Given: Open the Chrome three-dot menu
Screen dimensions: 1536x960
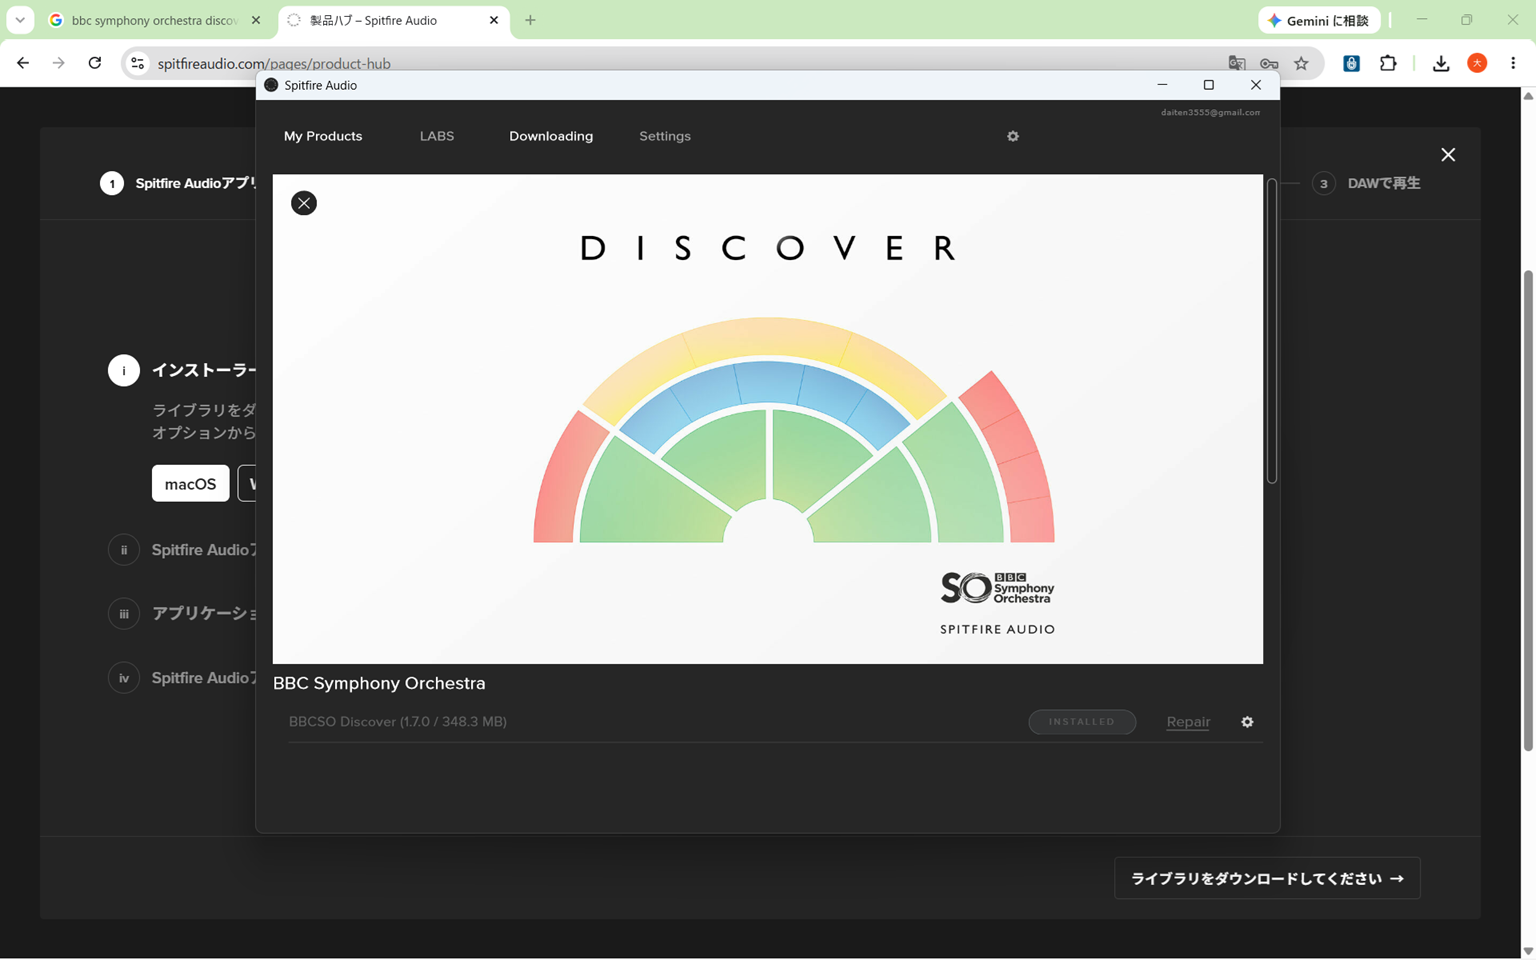Looking at the screenshot, I should click(x=1513, y=63).
